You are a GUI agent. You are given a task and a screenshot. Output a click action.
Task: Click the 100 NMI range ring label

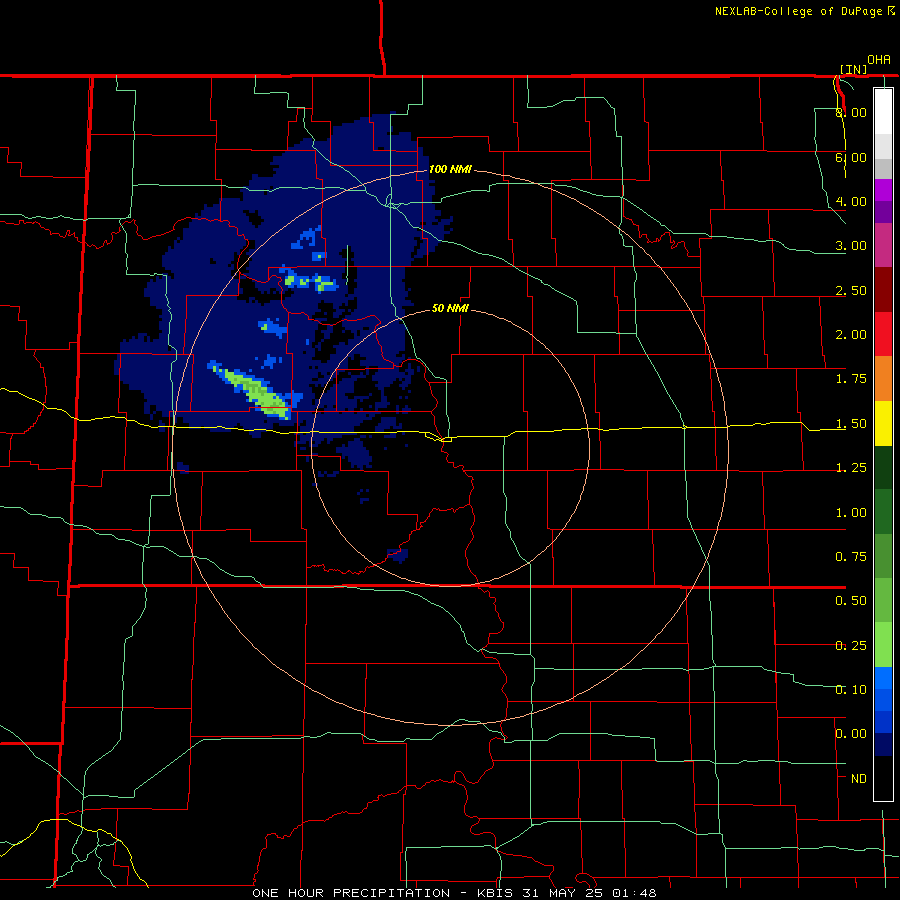click(450, 169)
